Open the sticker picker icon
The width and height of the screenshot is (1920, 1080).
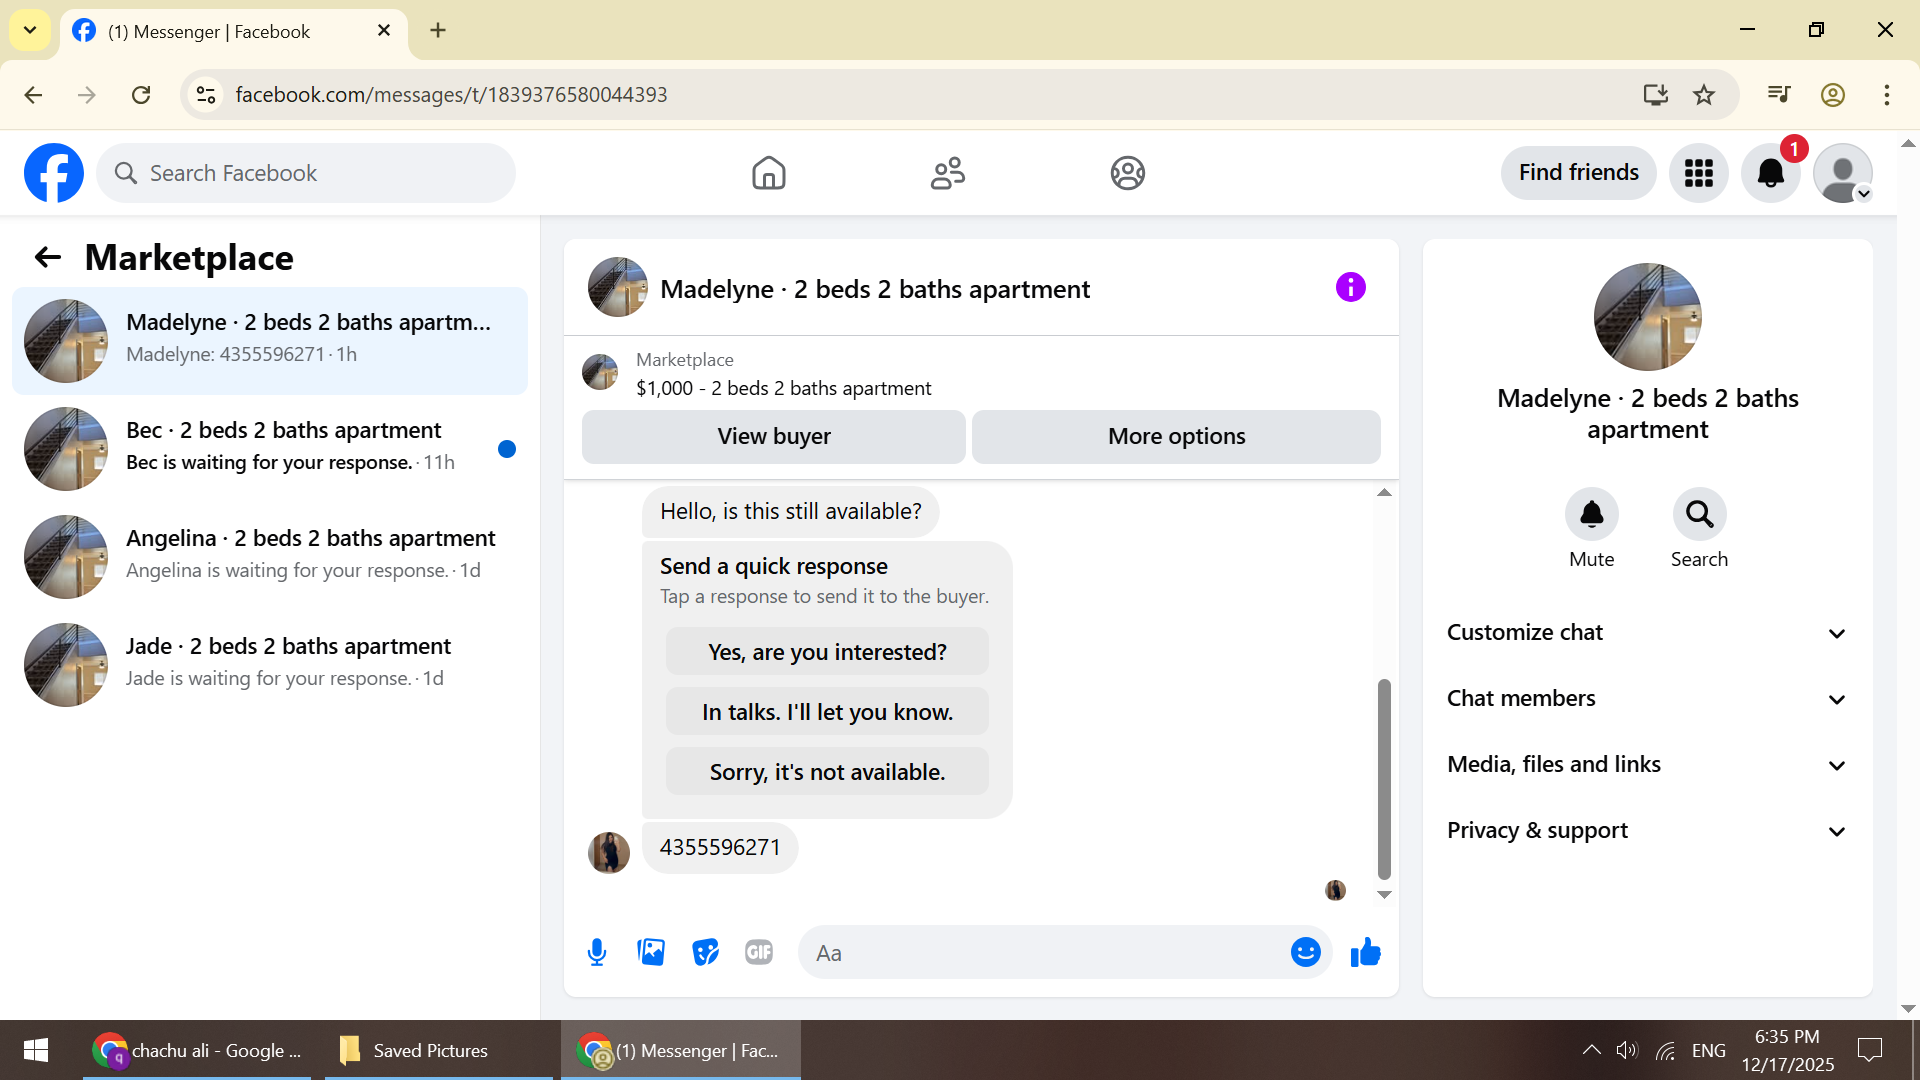pos(705,952)
